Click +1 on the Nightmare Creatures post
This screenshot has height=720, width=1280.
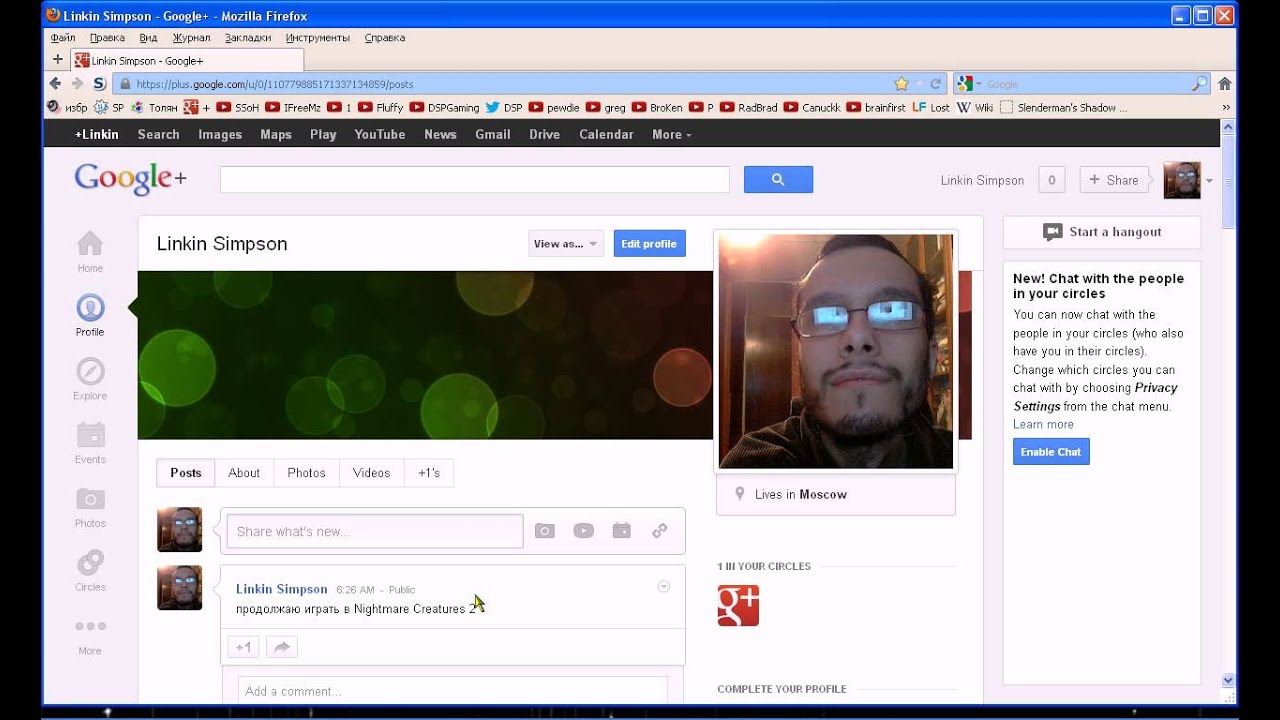(243, 647)
